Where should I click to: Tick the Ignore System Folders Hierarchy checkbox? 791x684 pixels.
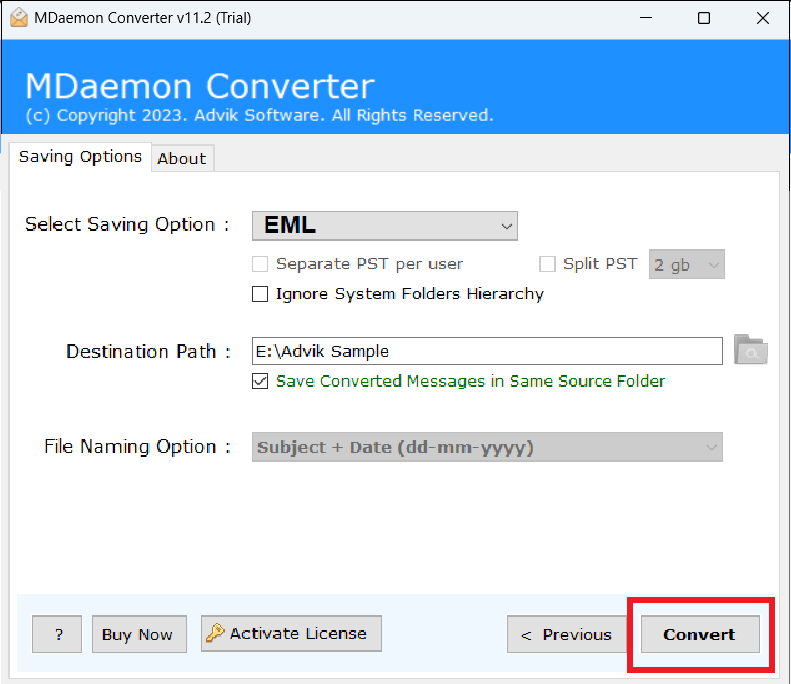(260, 294)
